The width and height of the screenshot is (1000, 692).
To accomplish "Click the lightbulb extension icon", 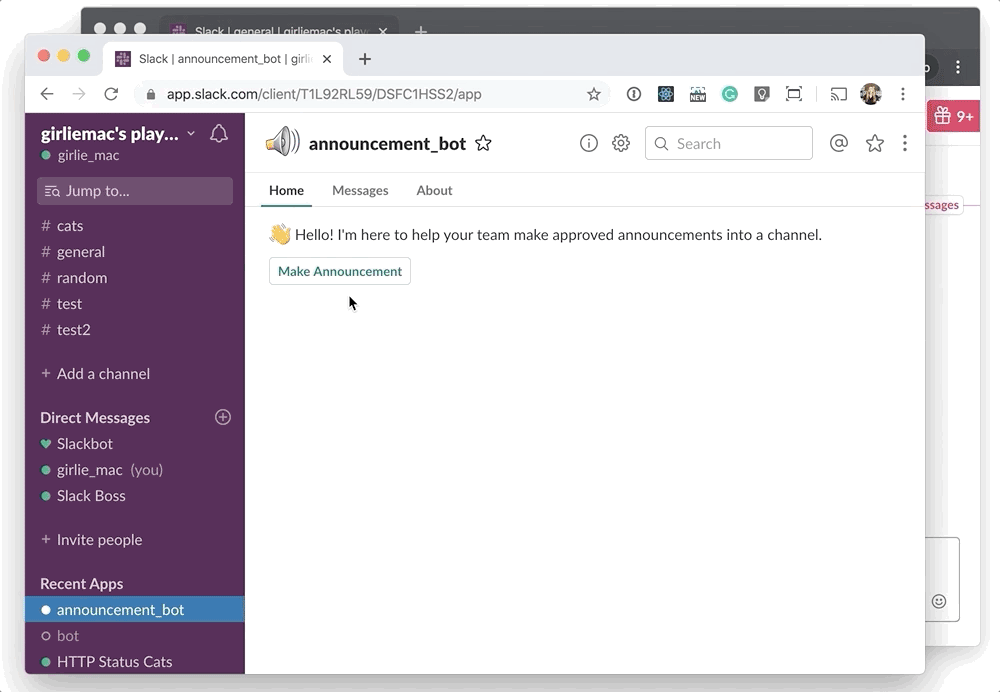I will coord(761,94).
